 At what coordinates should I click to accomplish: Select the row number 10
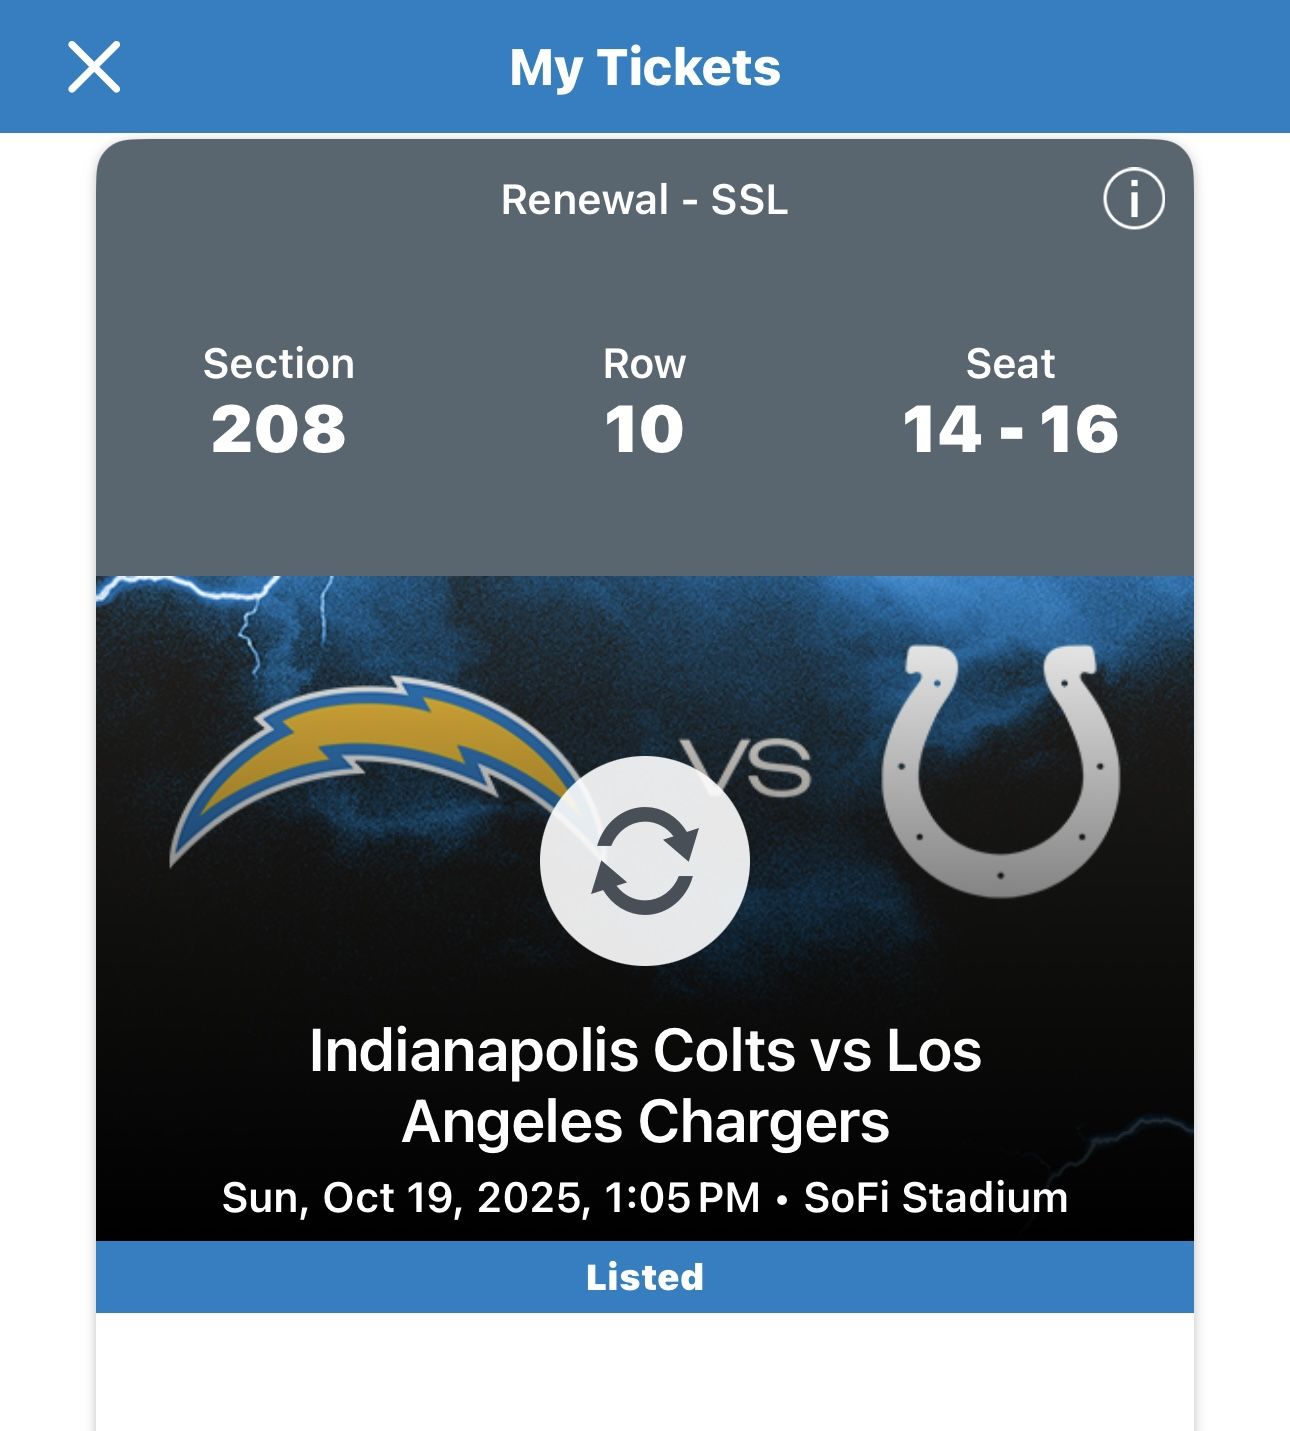tap(645, 430)
